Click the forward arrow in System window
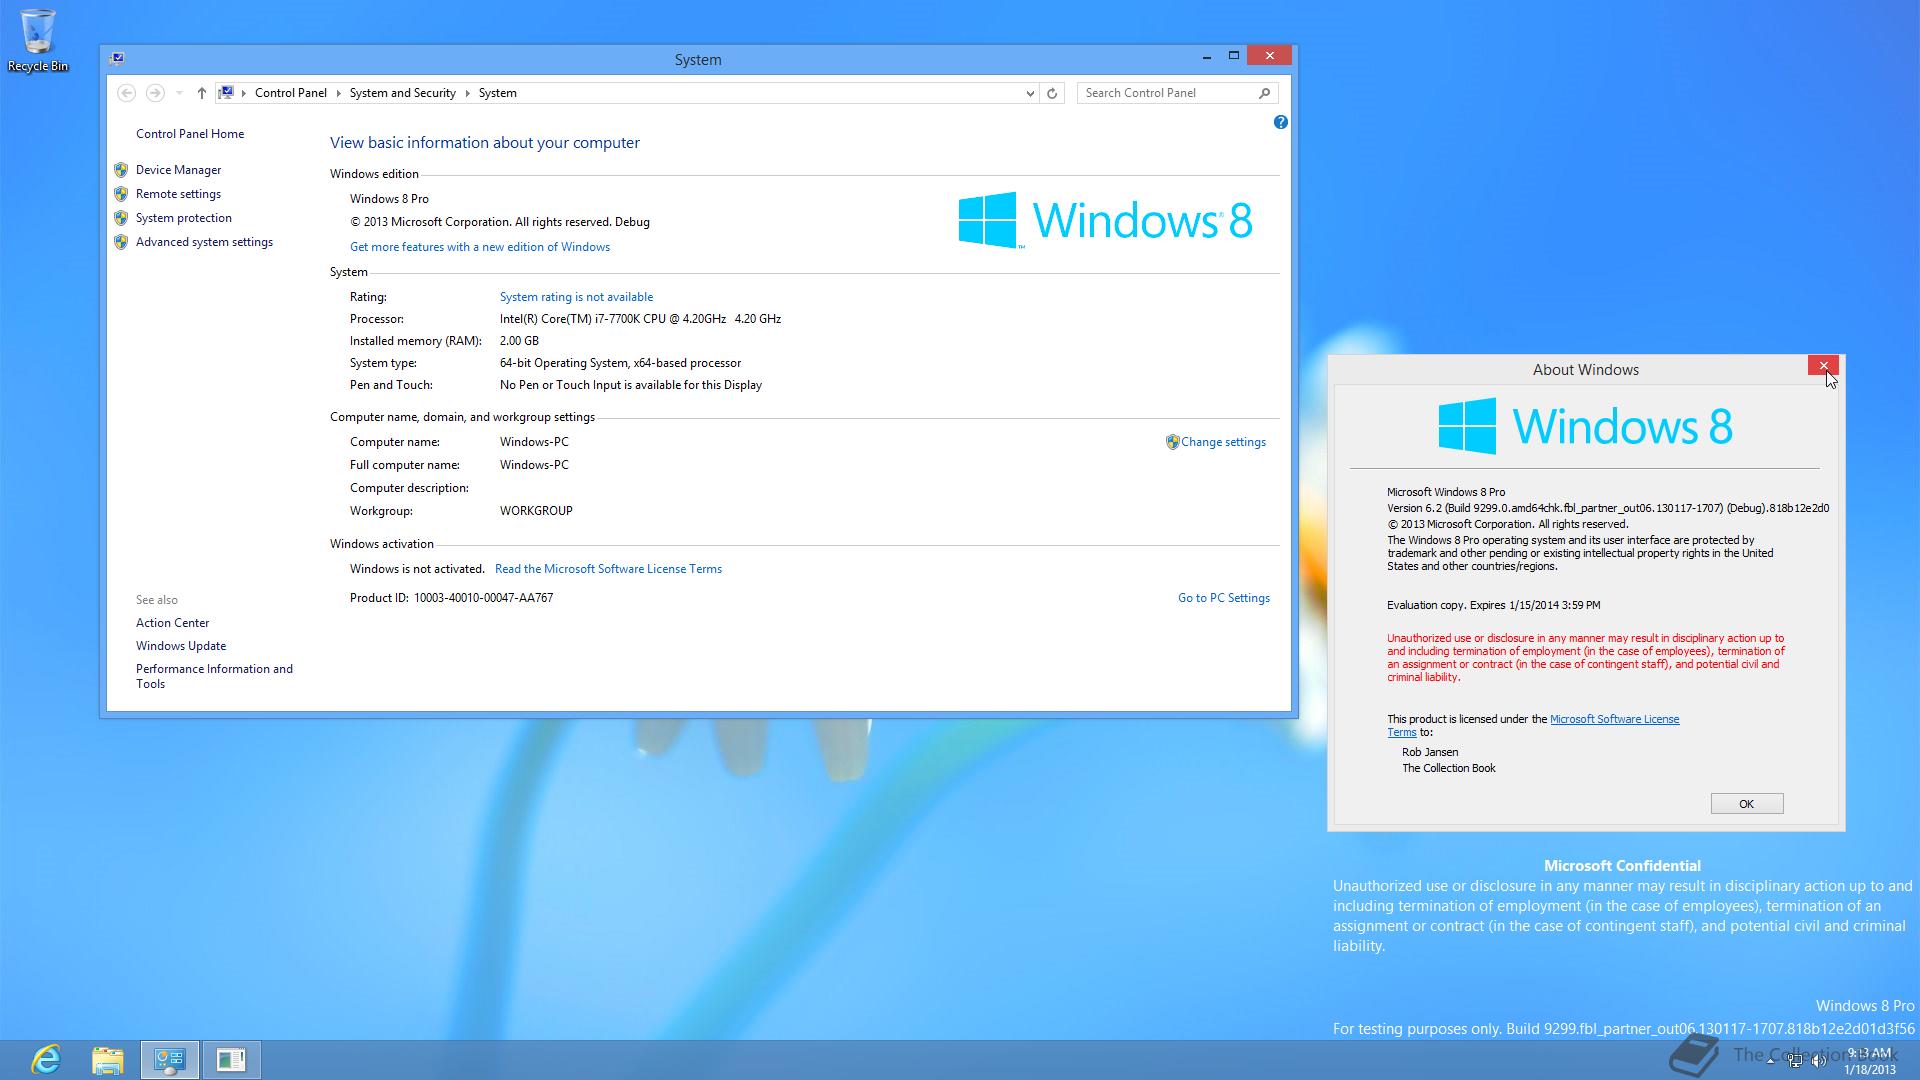Viewport: 1920px width, 1080px height. (x=155, y=93)
